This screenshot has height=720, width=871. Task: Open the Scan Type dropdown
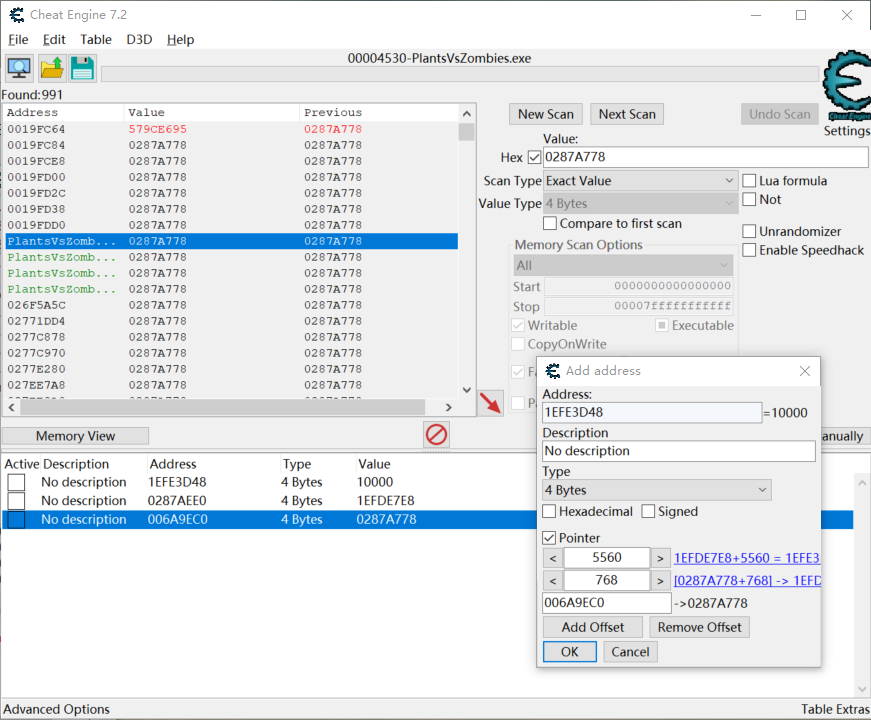640,181
